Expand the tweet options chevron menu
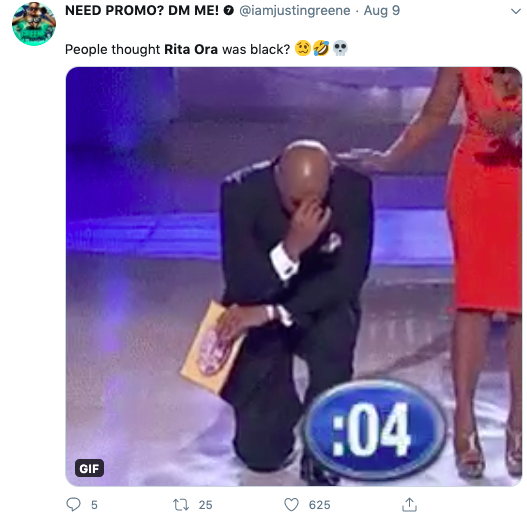527x517 pixels. click(x=516, y=11)
